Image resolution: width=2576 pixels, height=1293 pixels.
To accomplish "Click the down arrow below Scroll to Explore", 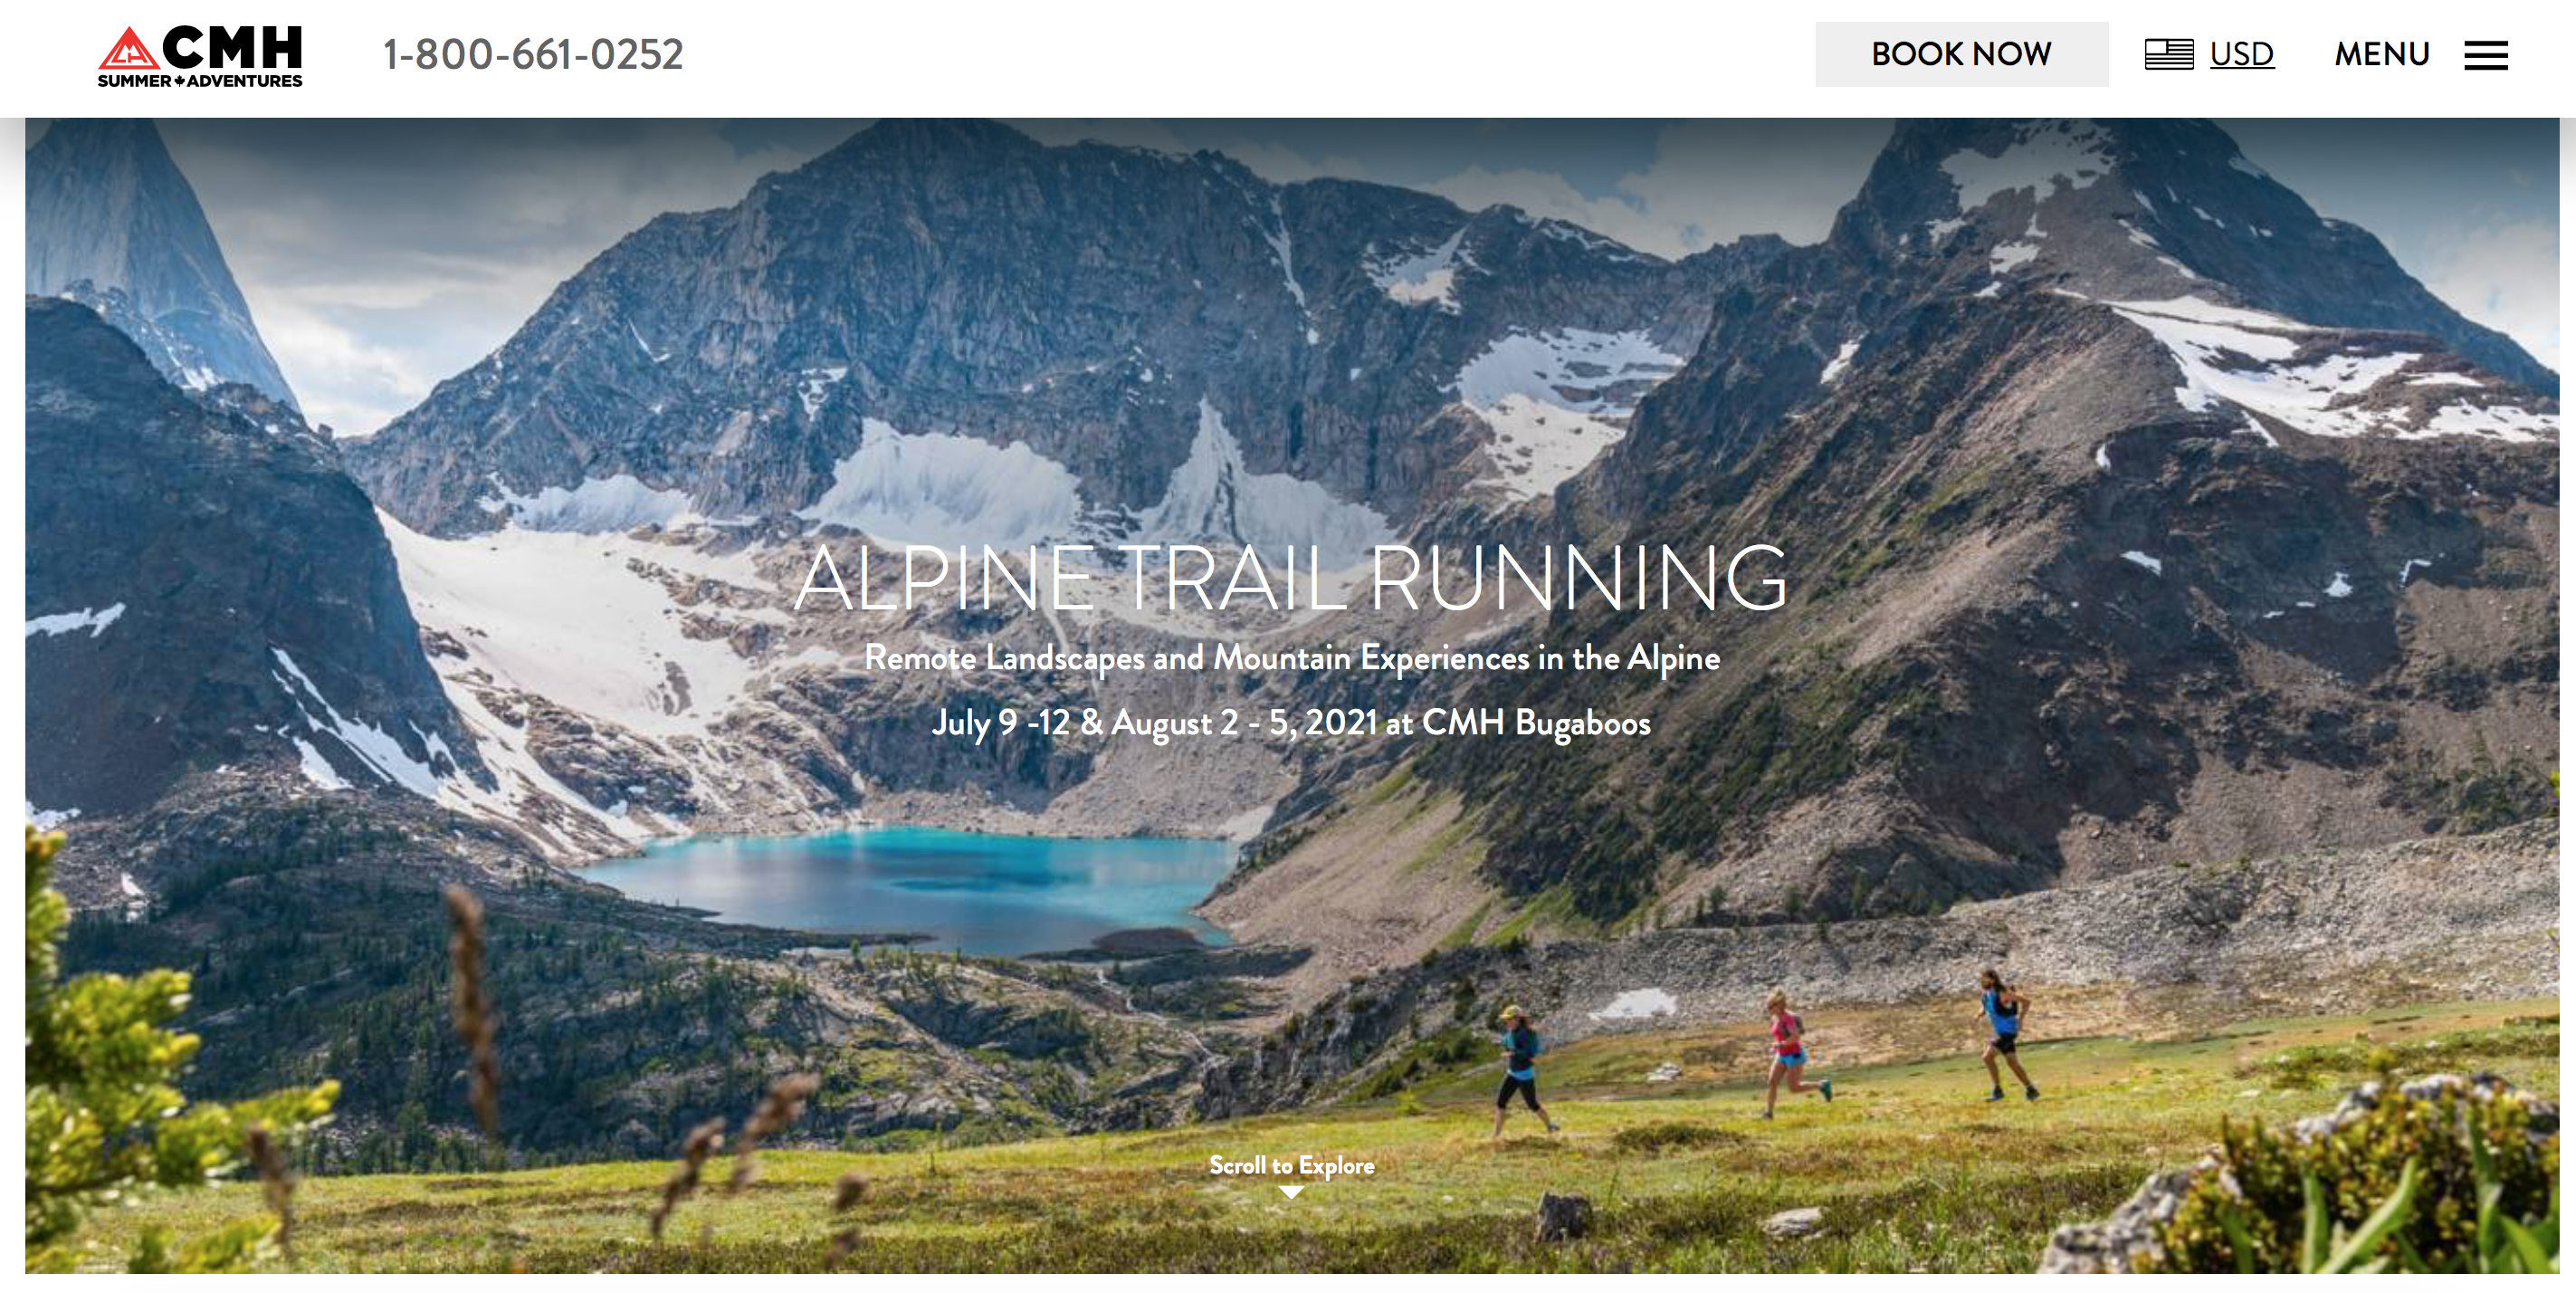I will click(1291, 1192).
